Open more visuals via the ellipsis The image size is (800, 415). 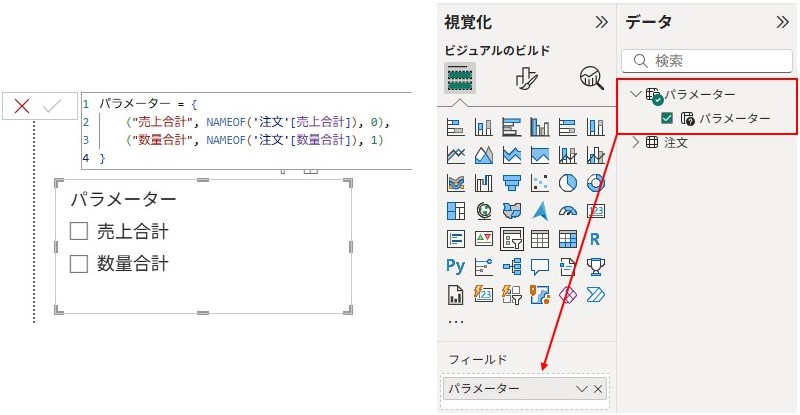(456, 322)
